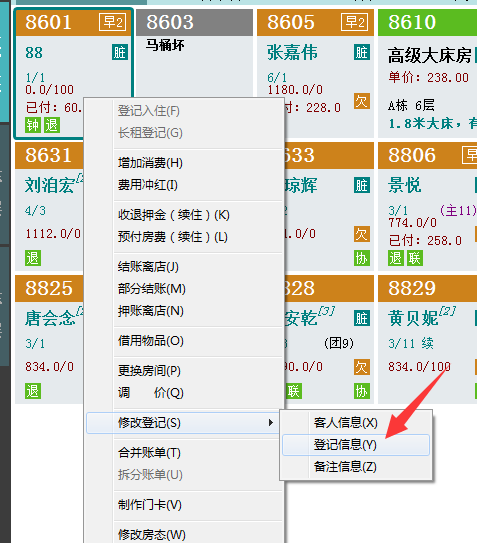Choose 结账离店(J) menu item
477x543 pixels.
point(148,267)
